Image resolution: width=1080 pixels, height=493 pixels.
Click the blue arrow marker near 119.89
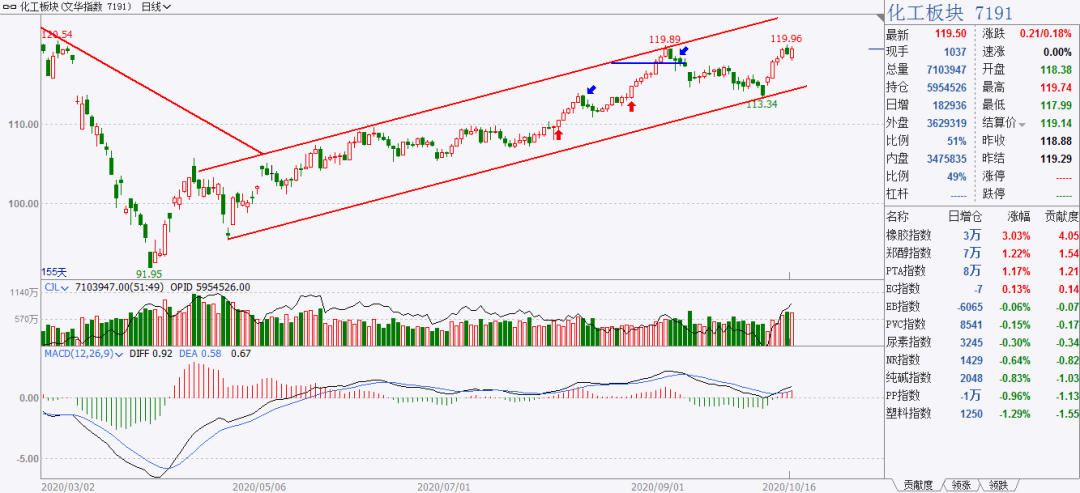[x=683, y=51]
